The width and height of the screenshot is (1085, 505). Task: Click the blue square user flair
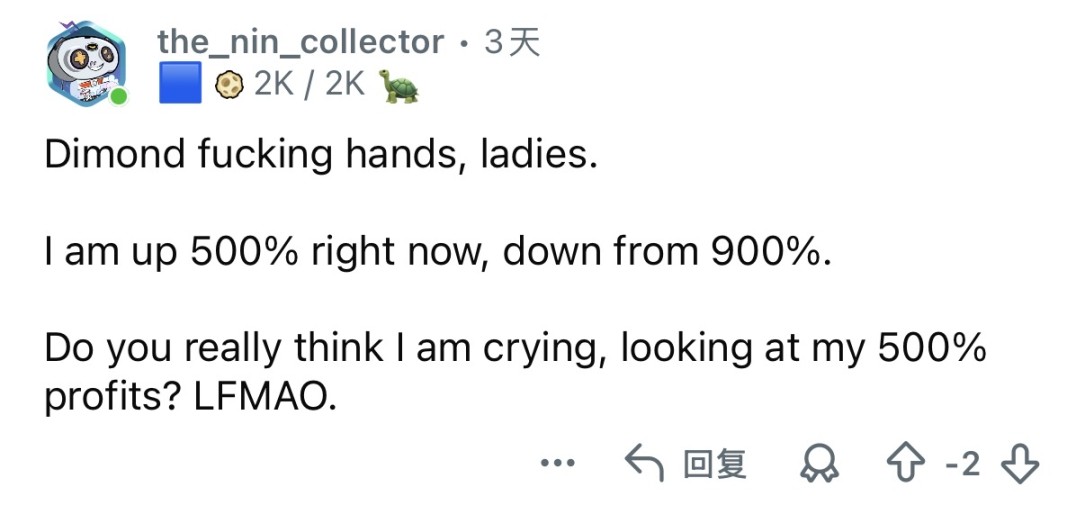pyautogui.click(x=181, y=86)
